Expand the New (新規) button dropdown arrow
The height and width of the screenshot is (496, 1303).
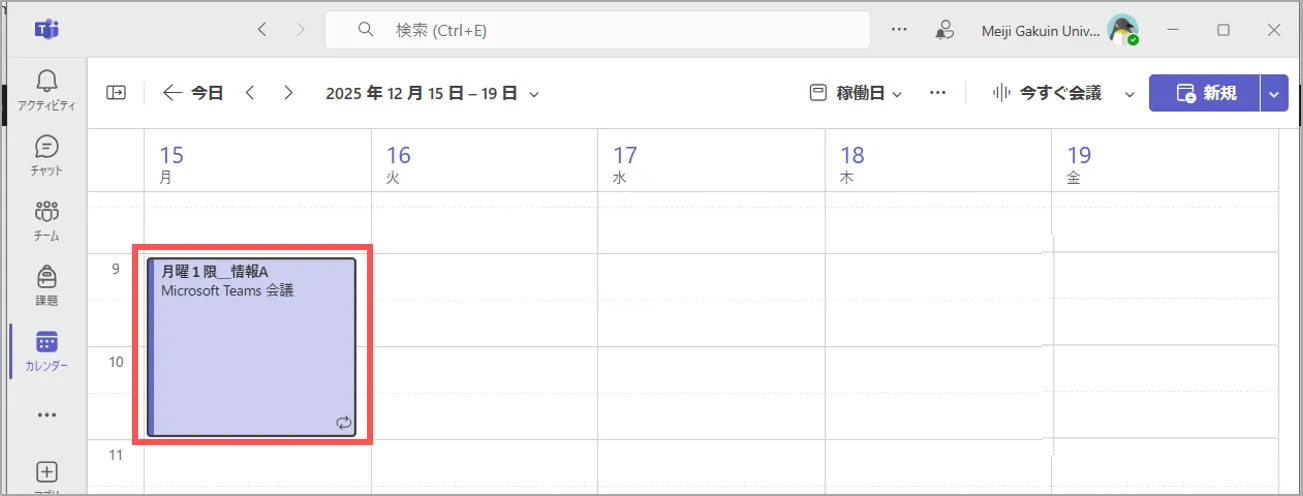point(1274,93)
